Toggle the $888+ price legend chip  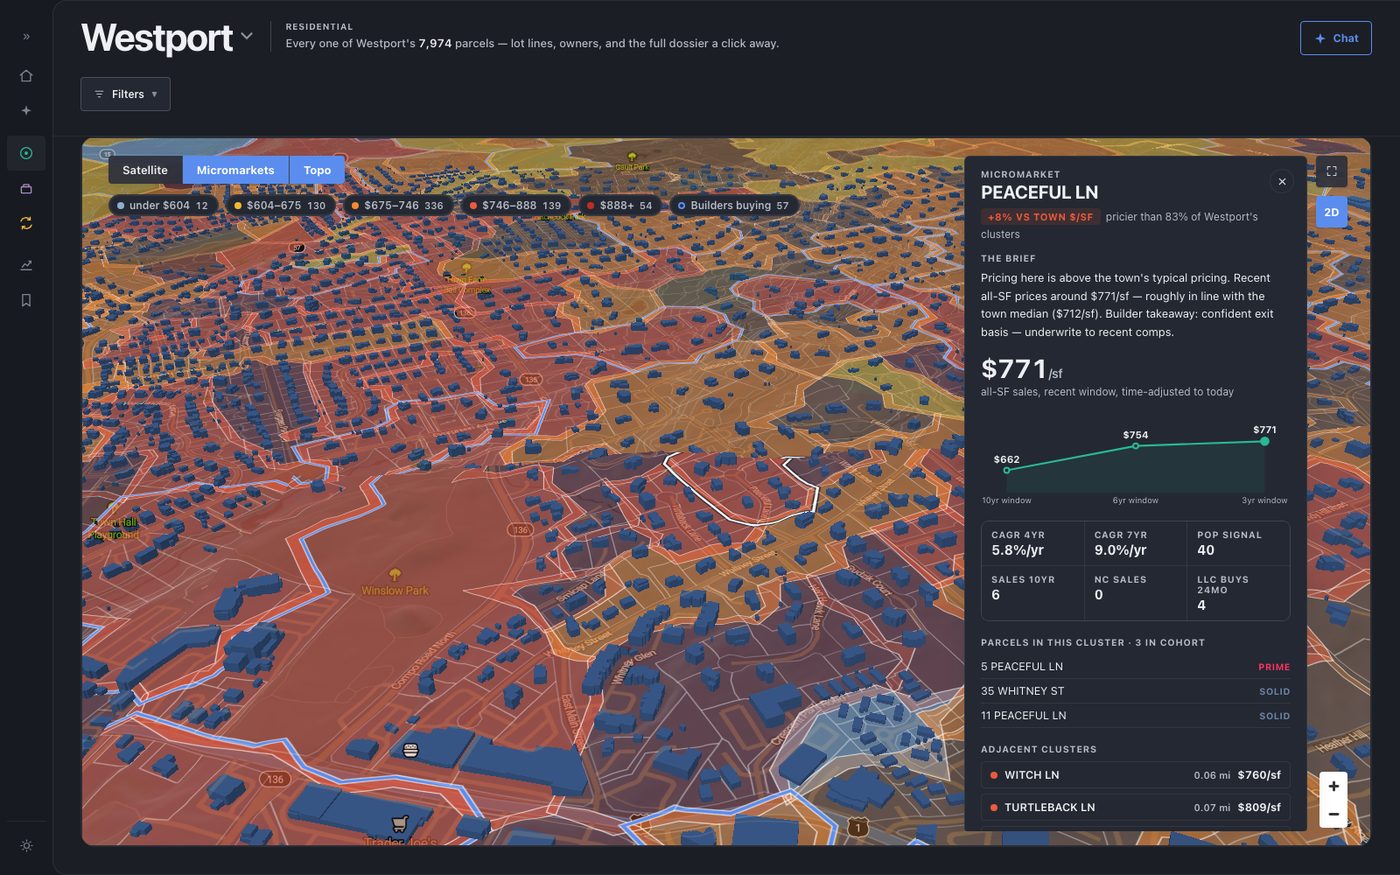[619, 206]
